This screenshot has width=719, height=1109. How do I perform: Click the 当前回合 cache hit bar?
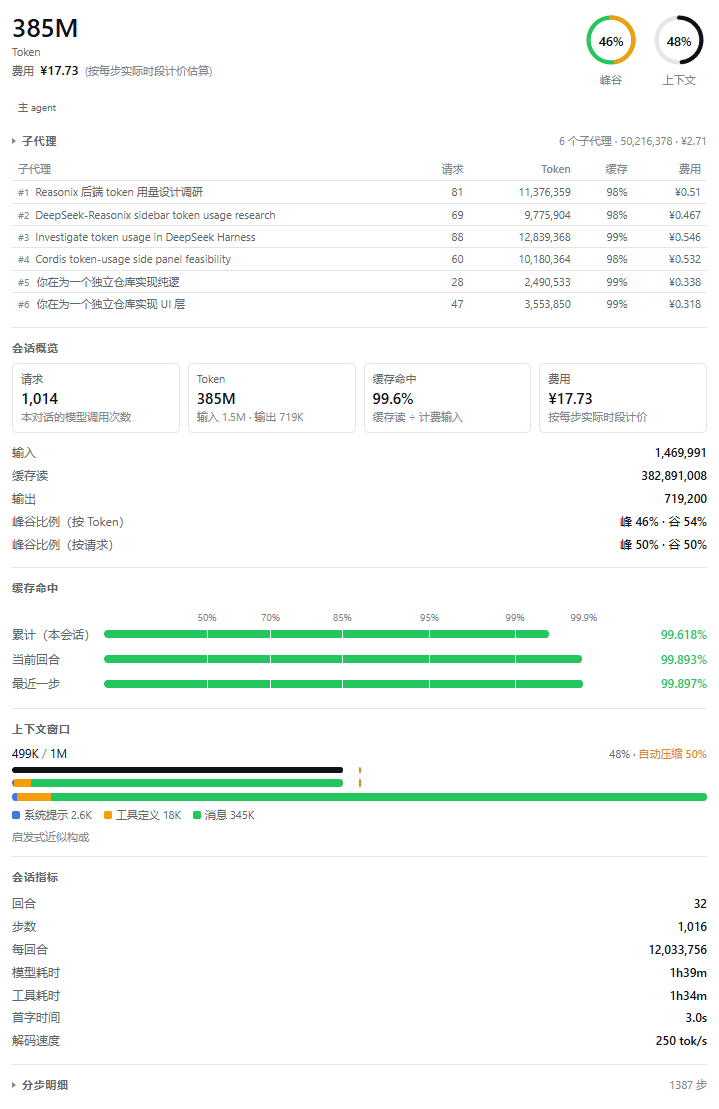click(x=343, y=659)
